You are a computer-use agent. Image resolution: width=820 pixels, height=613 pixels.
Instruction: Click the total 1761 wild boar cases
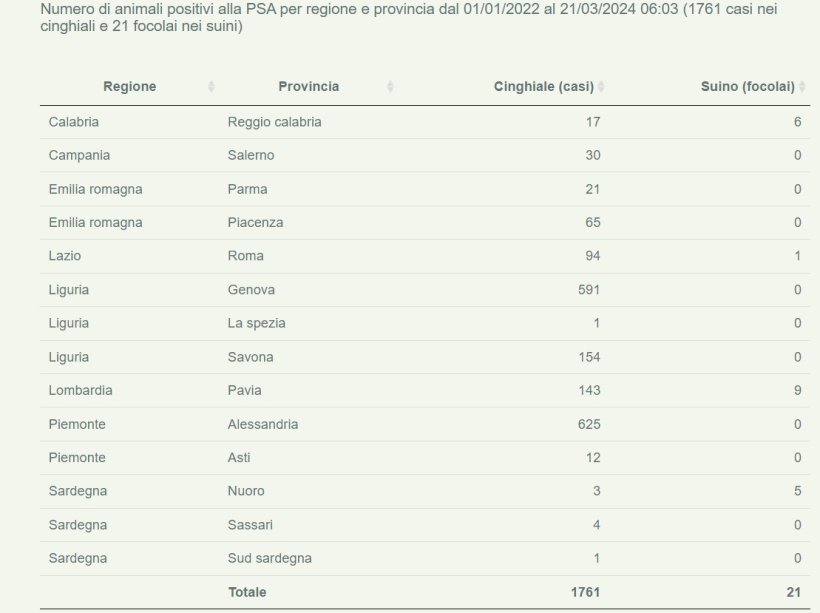pos(585,592)
